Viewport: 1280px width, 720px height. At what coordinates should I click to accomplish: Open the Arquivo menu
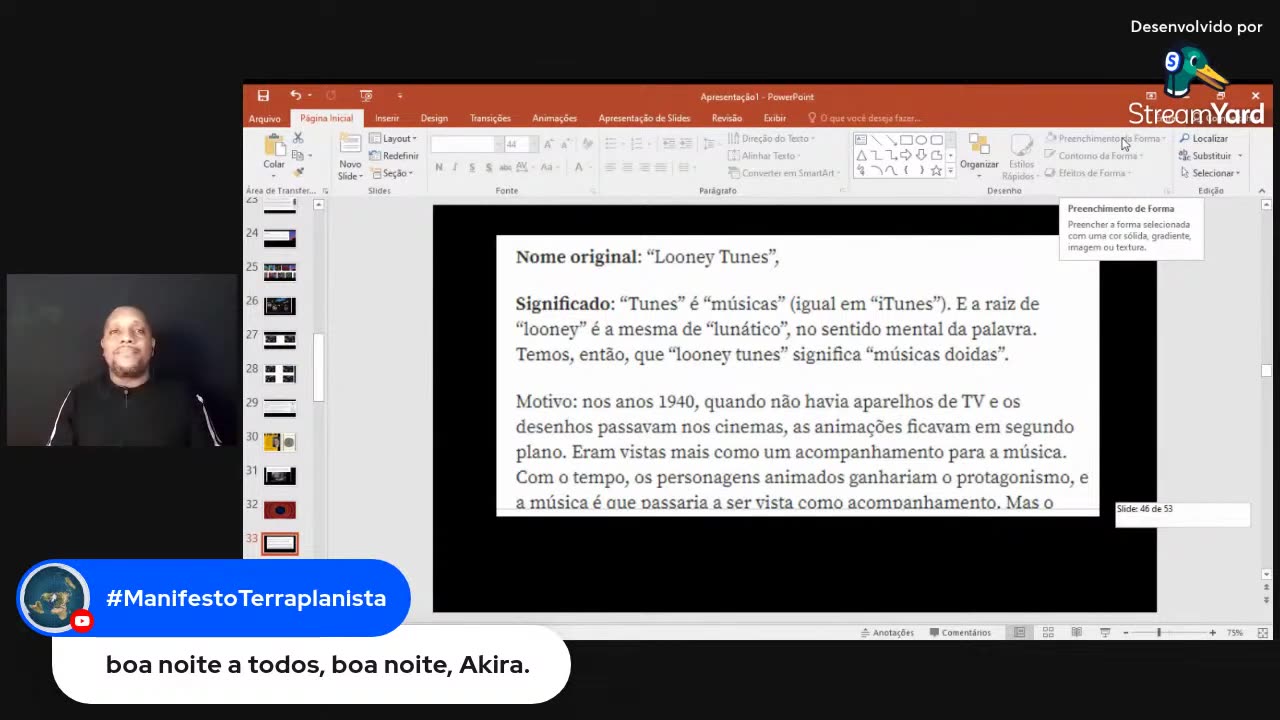pos(265,118)
